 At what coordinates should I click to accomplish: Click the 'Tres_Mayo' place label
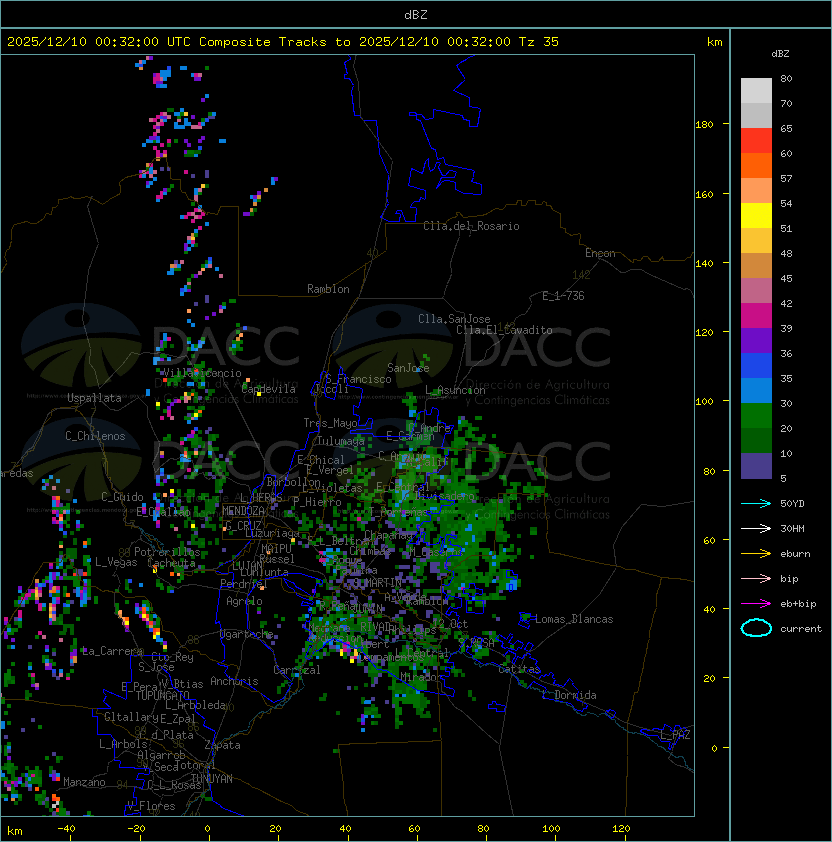tap(330, 423)
